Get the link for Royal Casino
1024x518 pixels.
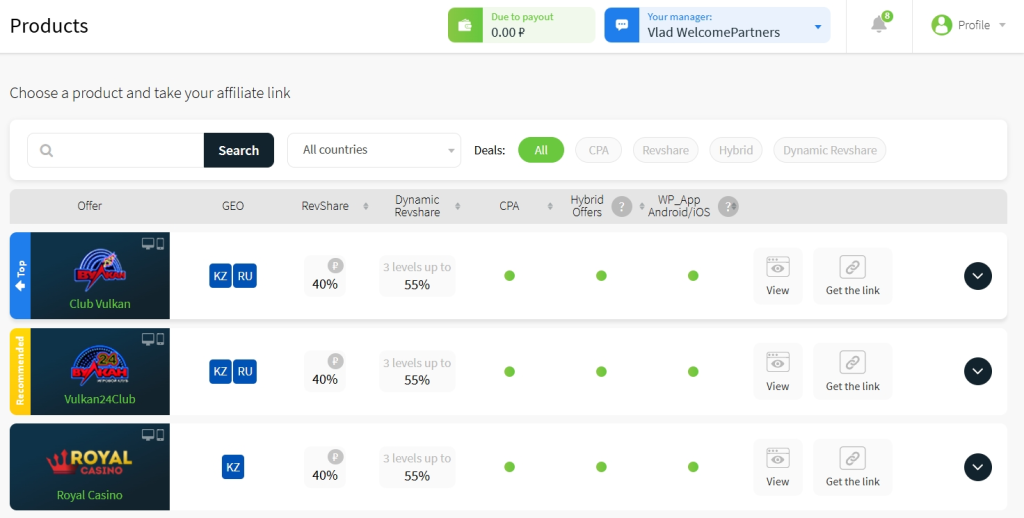853,467
